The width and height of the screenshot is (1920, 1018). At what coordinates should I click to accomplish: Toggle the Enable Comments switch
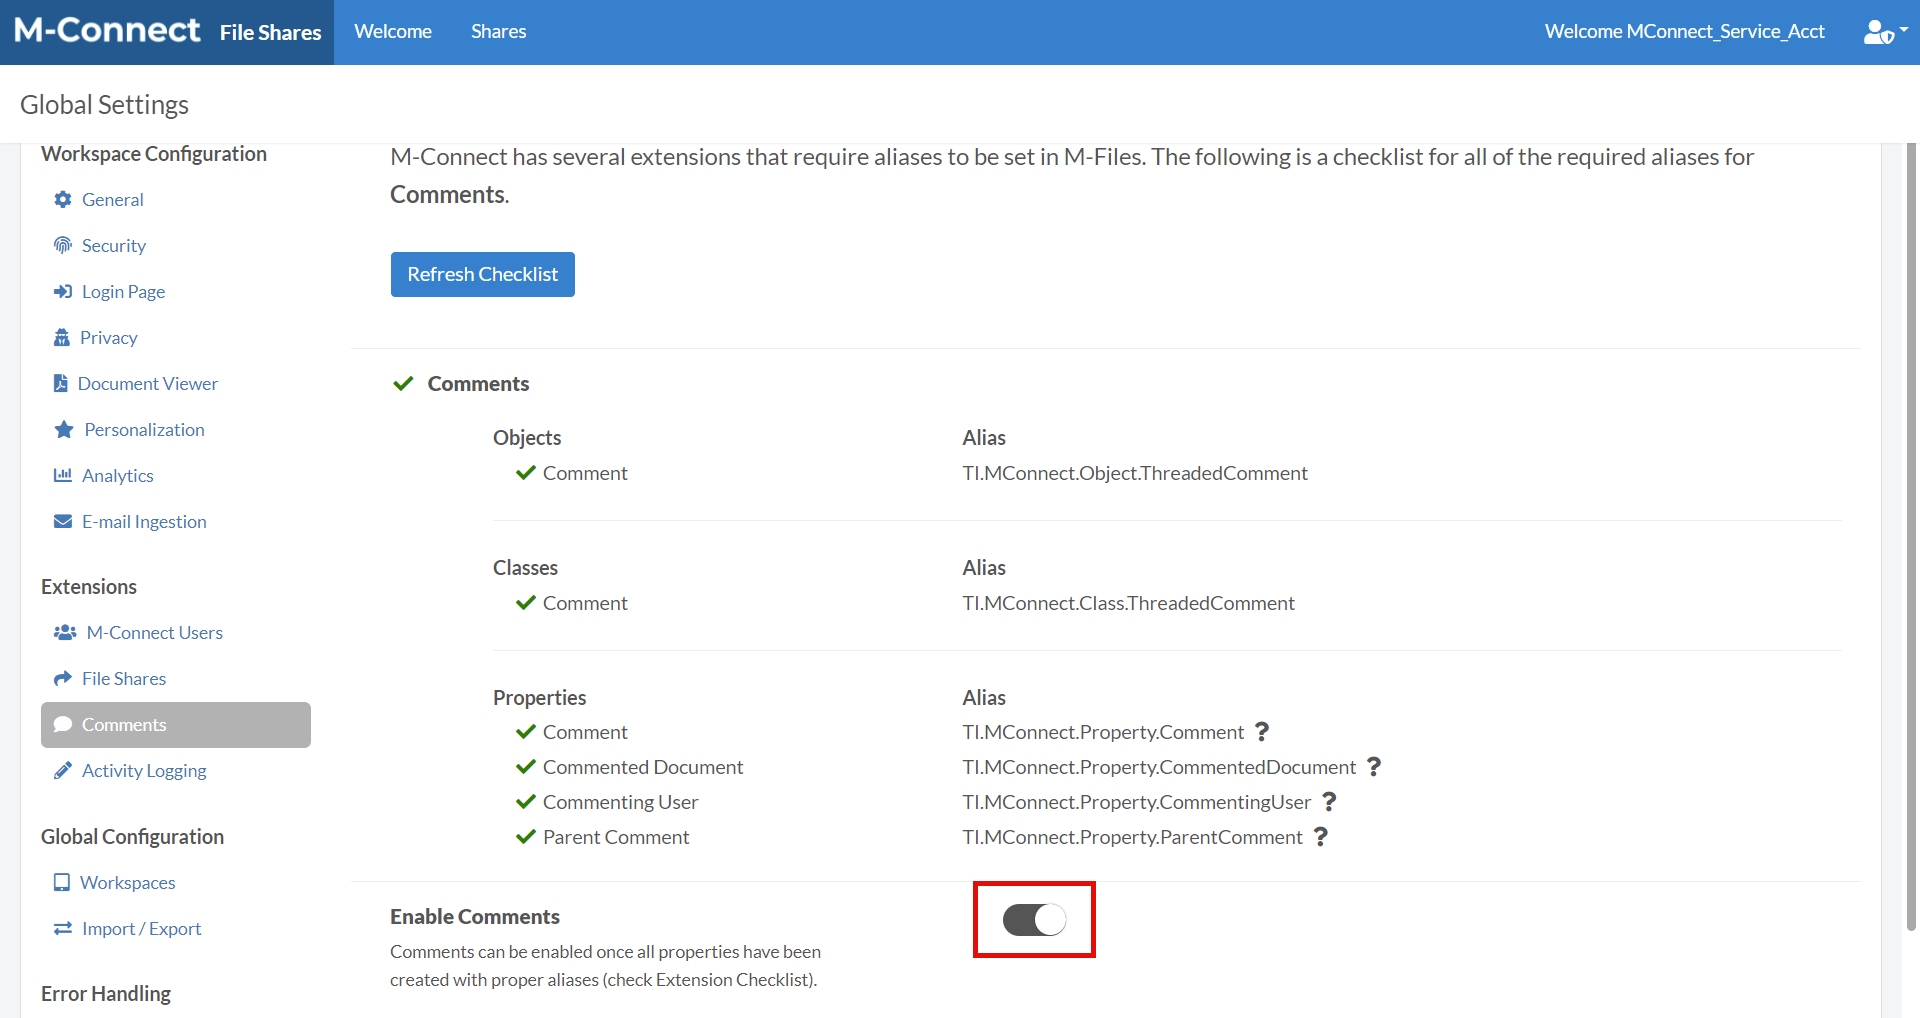point(1034,919)
